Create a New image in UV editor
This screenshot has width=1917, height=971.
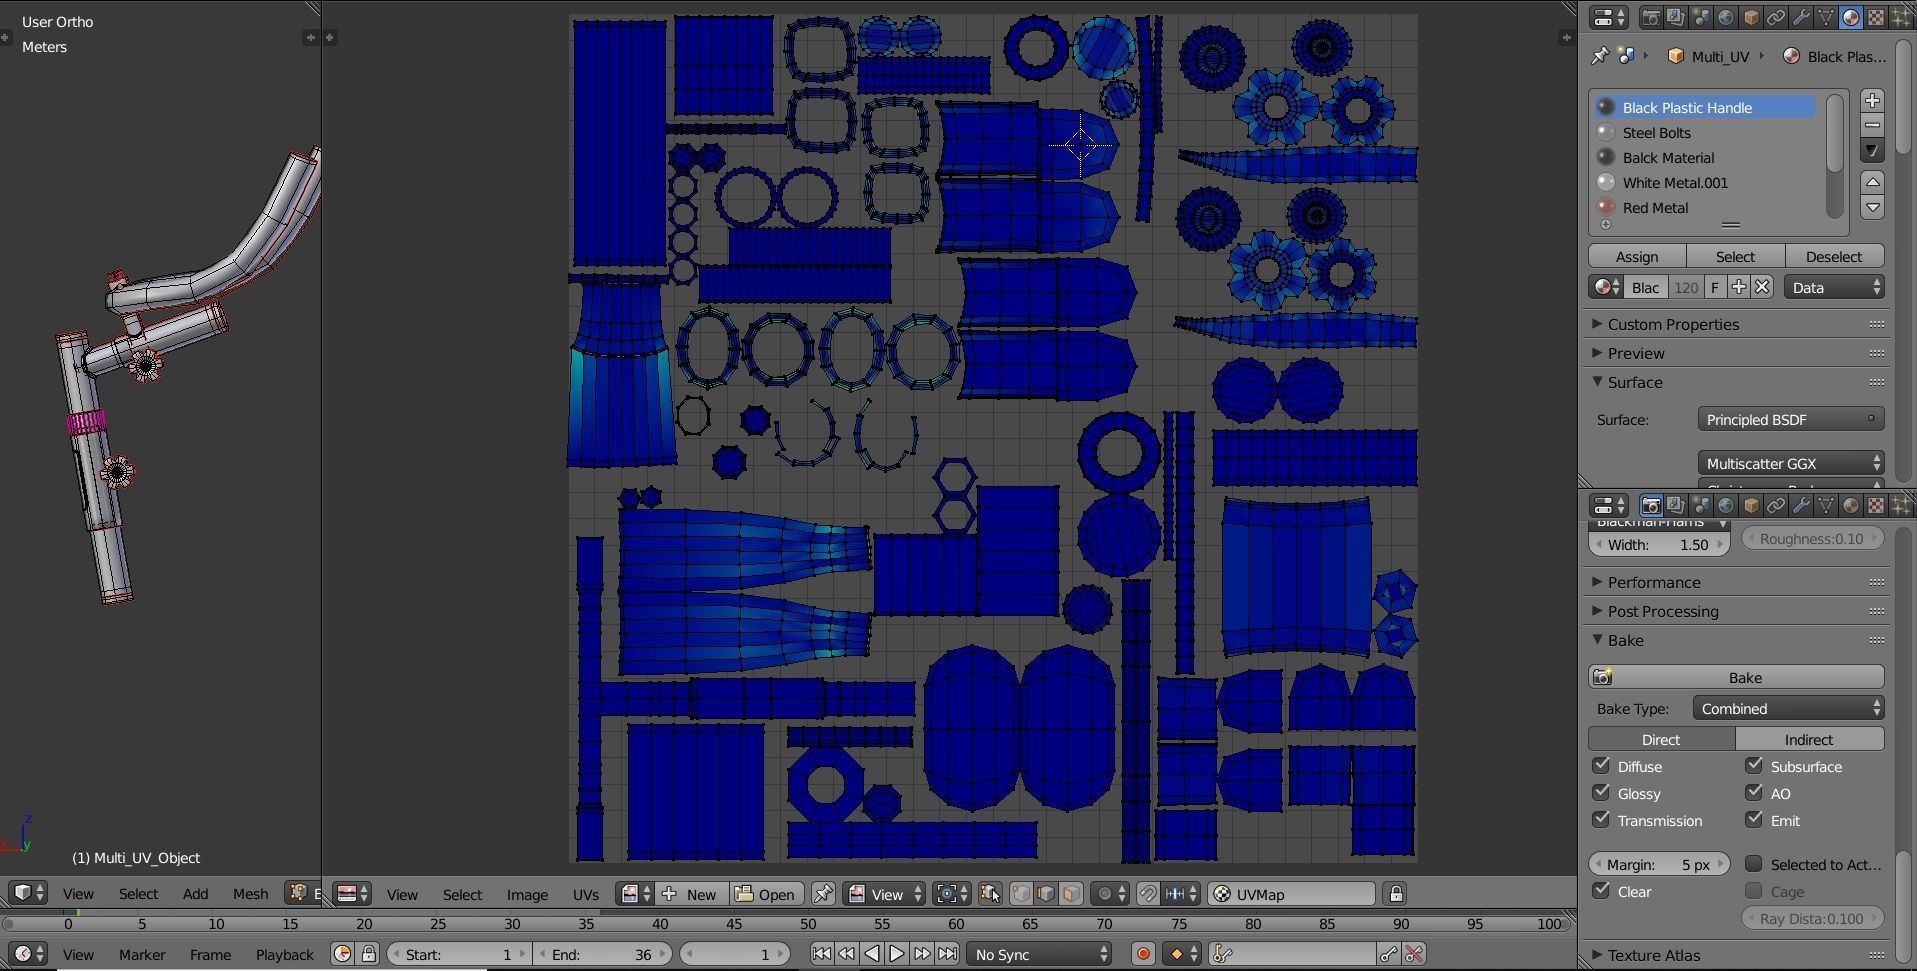coord(690,894)
